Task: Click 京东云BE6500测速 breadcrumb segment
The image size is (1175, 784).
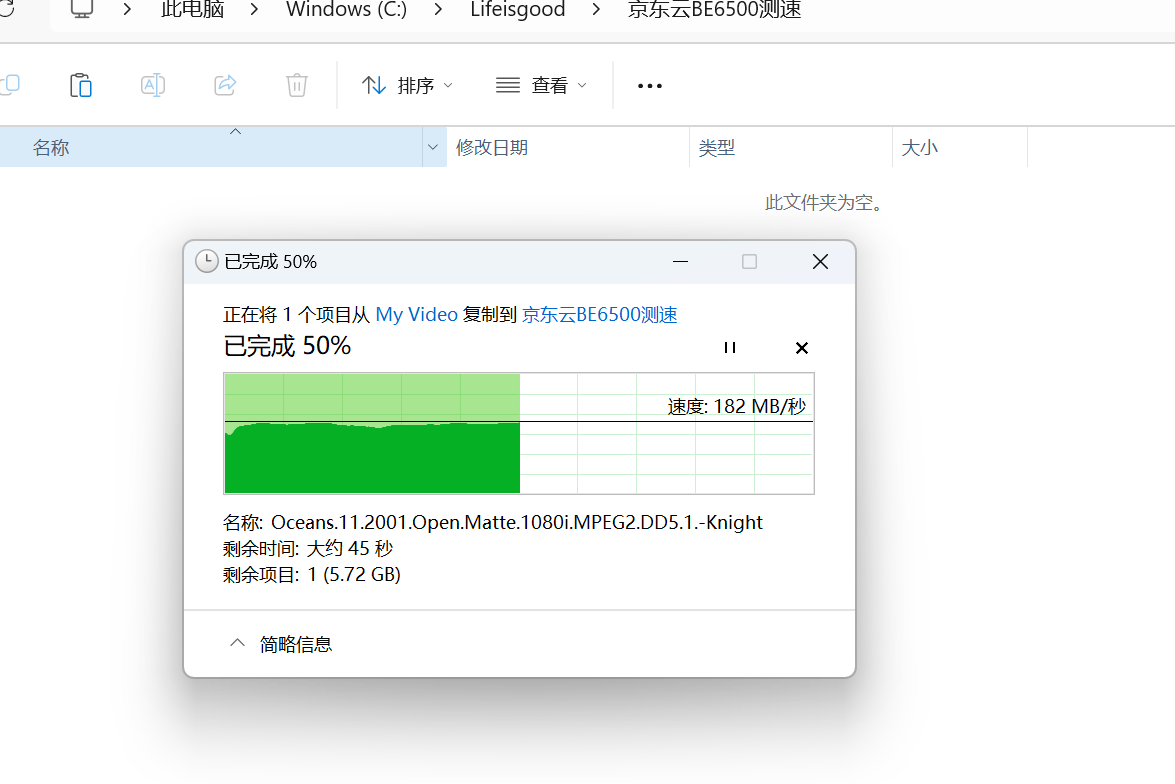Action: click(x=714, y=10)
